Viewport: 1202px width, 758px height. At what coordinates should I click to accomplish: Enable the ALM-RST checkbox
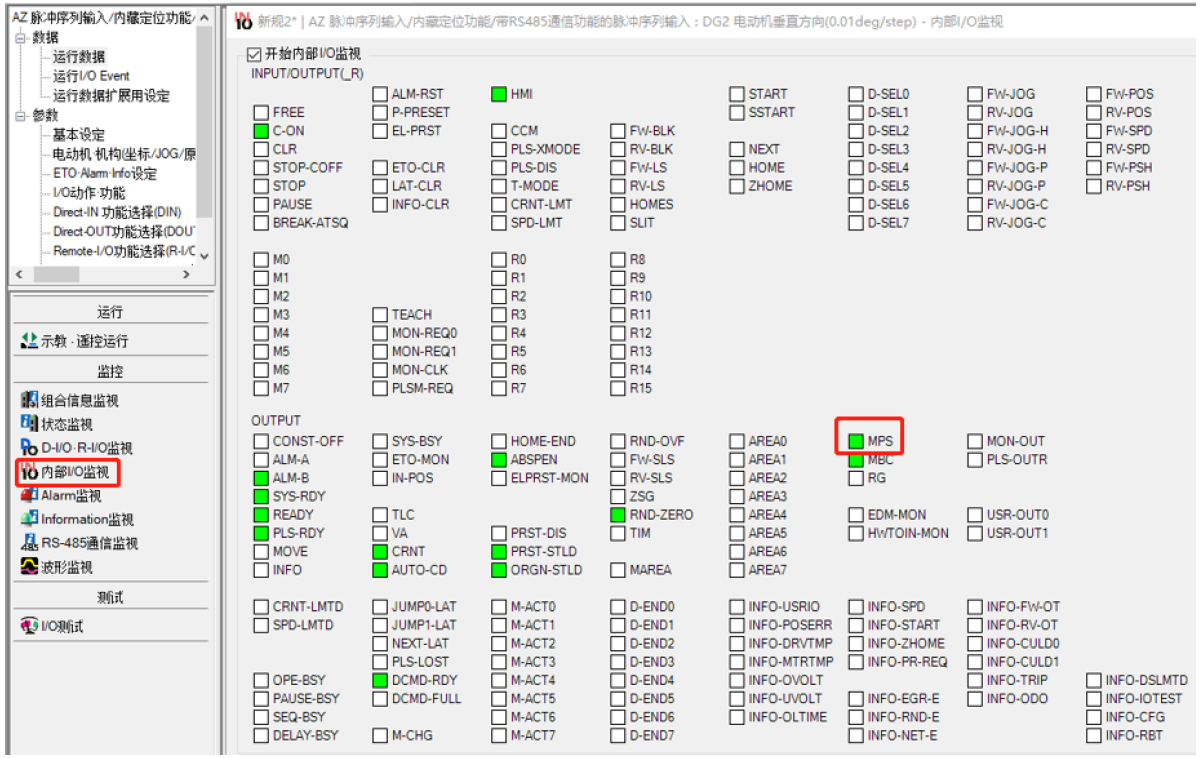[380, 94]
